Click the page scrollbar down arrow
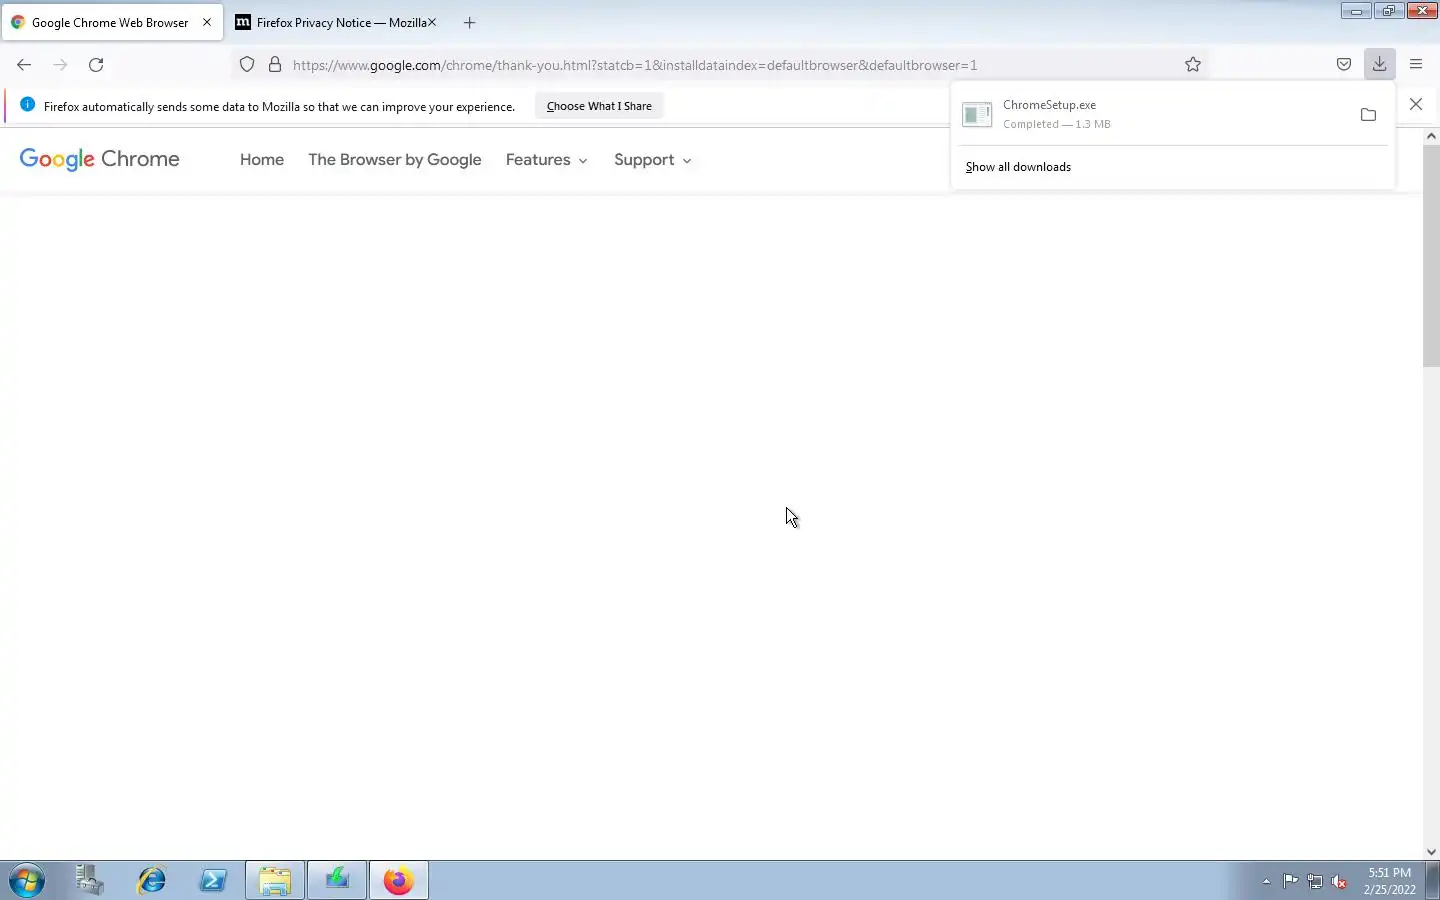This screenshot has height=900, width=1440. (1432, 852)
